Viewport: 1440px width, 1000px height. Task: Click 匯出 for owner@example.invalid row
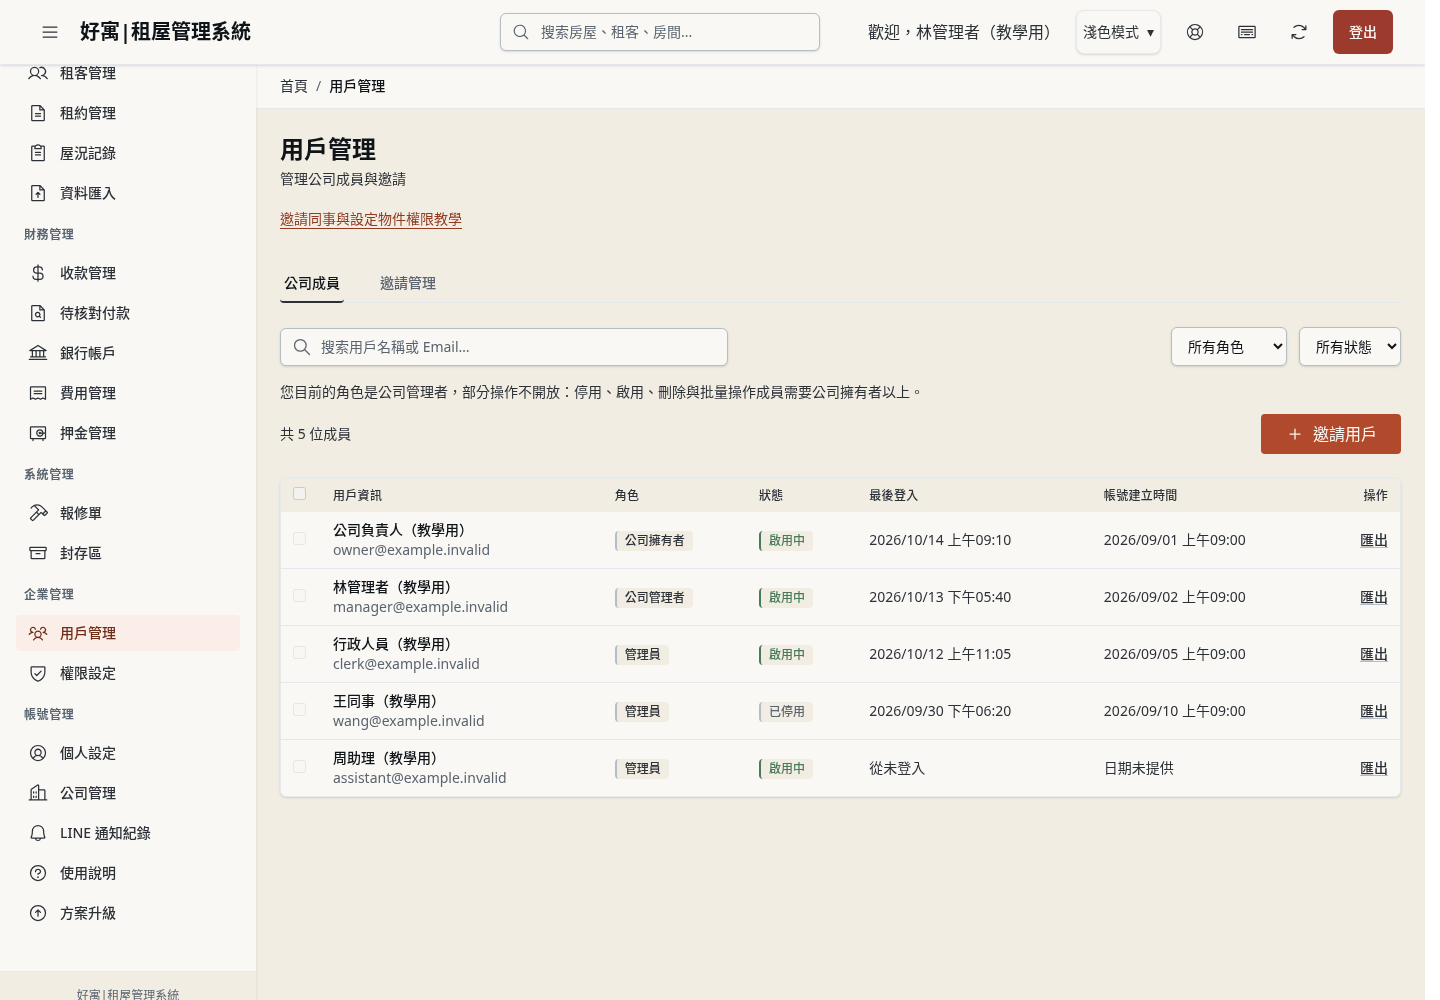point(1374,540)
